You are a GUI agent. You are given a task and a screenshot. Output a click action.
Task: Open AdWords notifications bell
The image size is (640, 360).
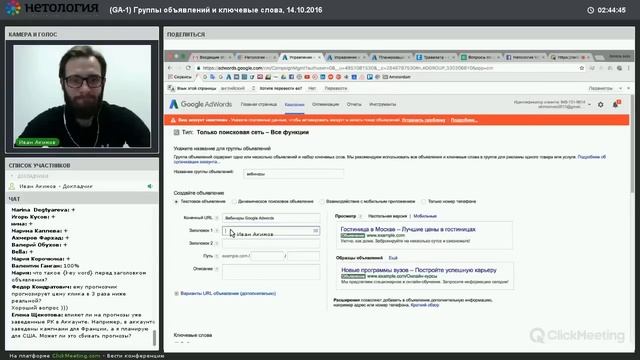click(616, 104)
